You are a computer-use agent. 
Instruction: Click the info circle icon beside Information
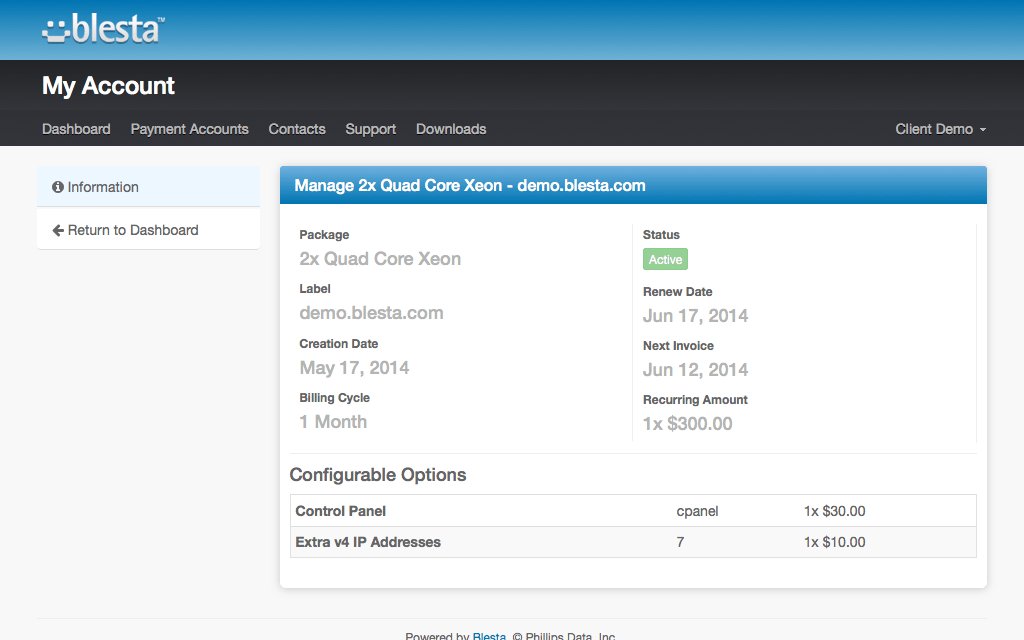click(x=58, y=187)
